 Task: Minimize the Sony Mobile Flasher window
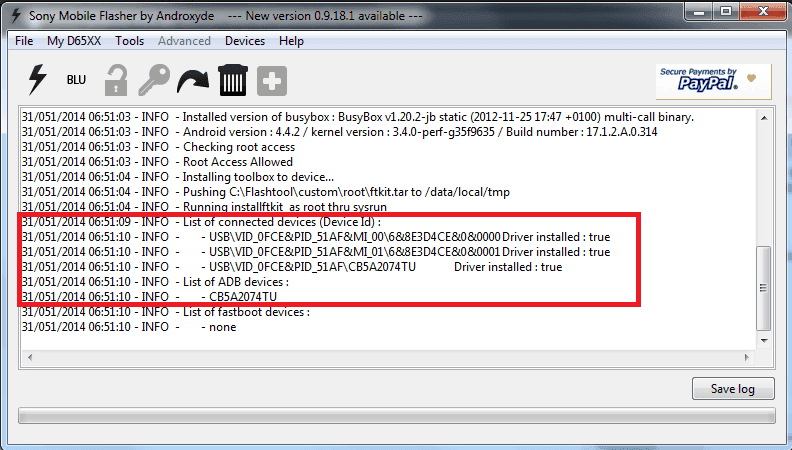[x=700, y=12]
